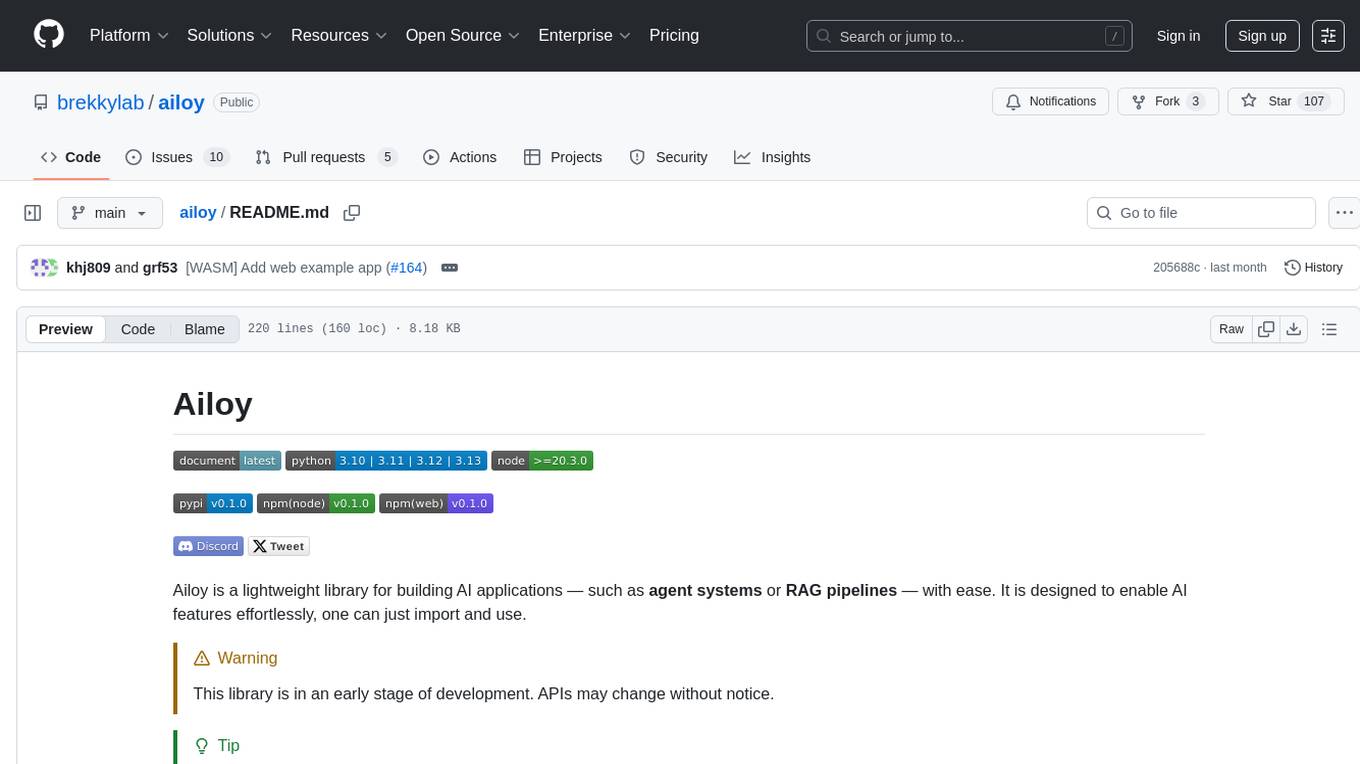
Task: Click the pypi v0.1.0 badge
Action: [213, 503]
